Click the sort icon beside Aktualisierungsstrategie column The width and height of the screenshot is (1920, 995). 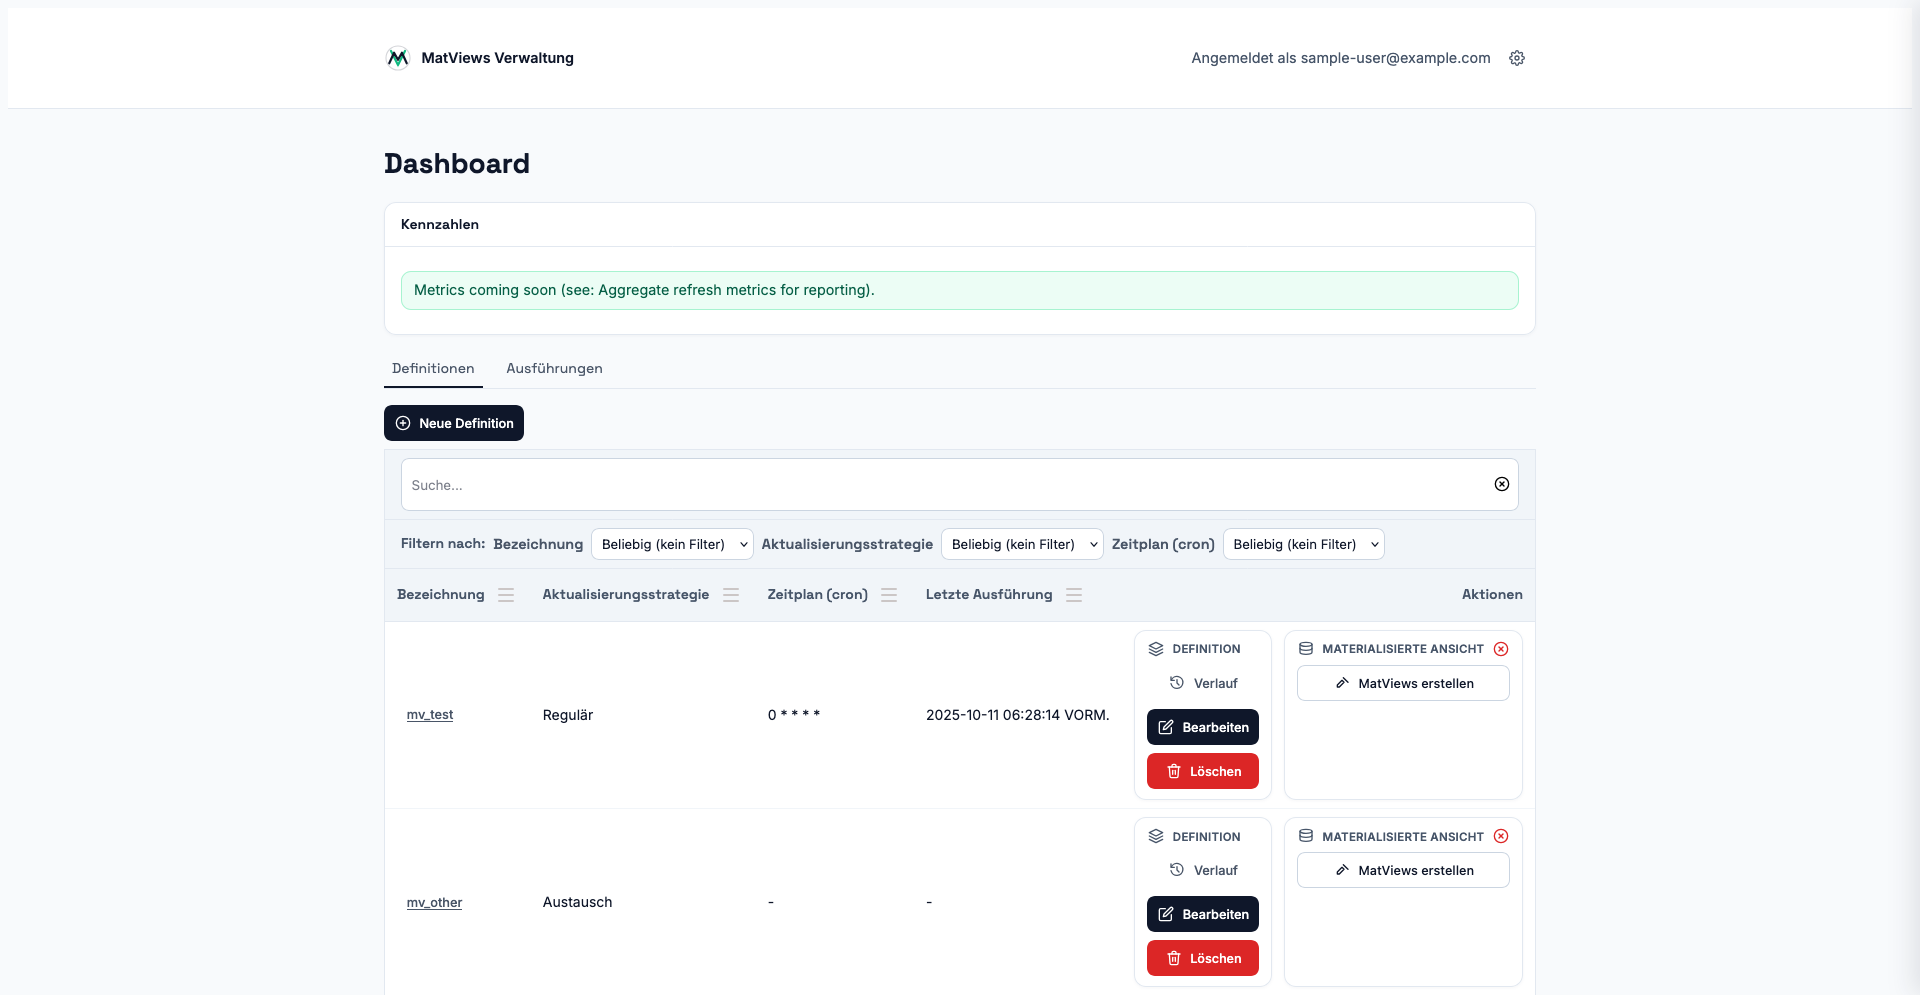click(731, 595)
